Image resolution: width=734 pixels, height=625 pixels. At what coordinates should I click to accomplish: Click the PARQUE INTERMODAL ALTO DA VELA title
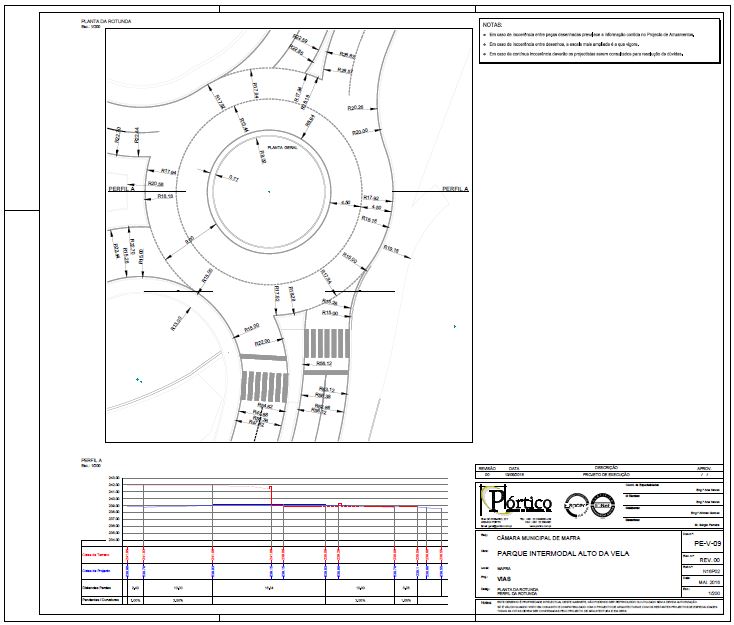[x=562, y=552]
